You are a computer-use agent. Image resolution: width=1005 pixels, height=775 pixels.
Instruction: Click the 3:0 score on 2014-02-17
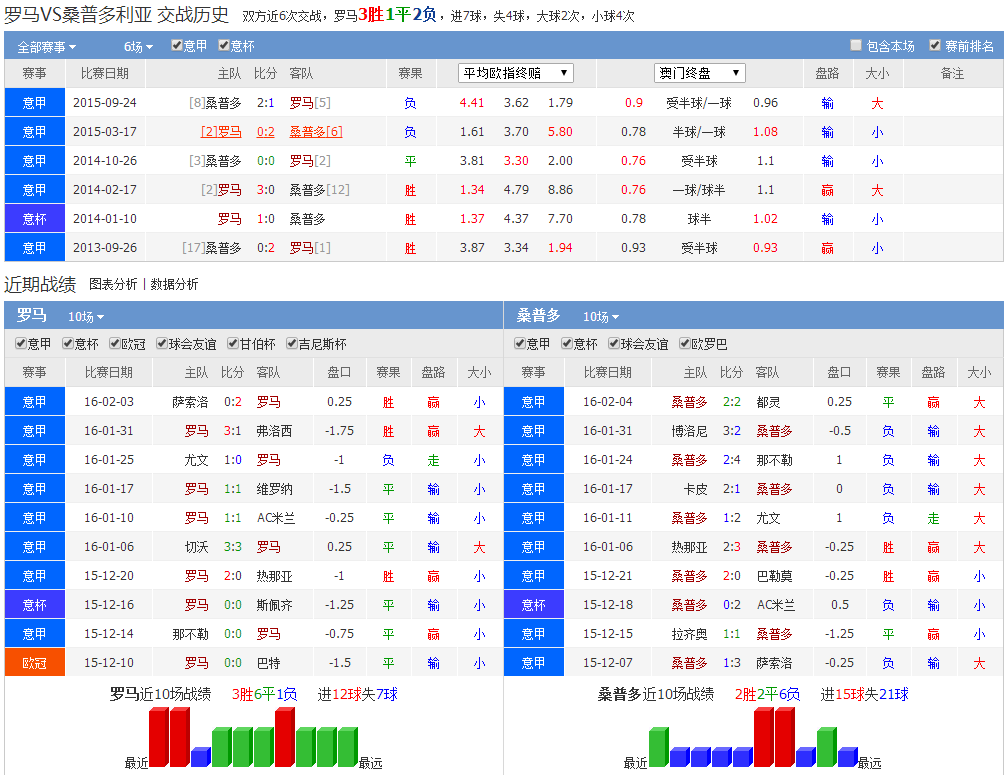pyautogui.click(x=265, y=190)
